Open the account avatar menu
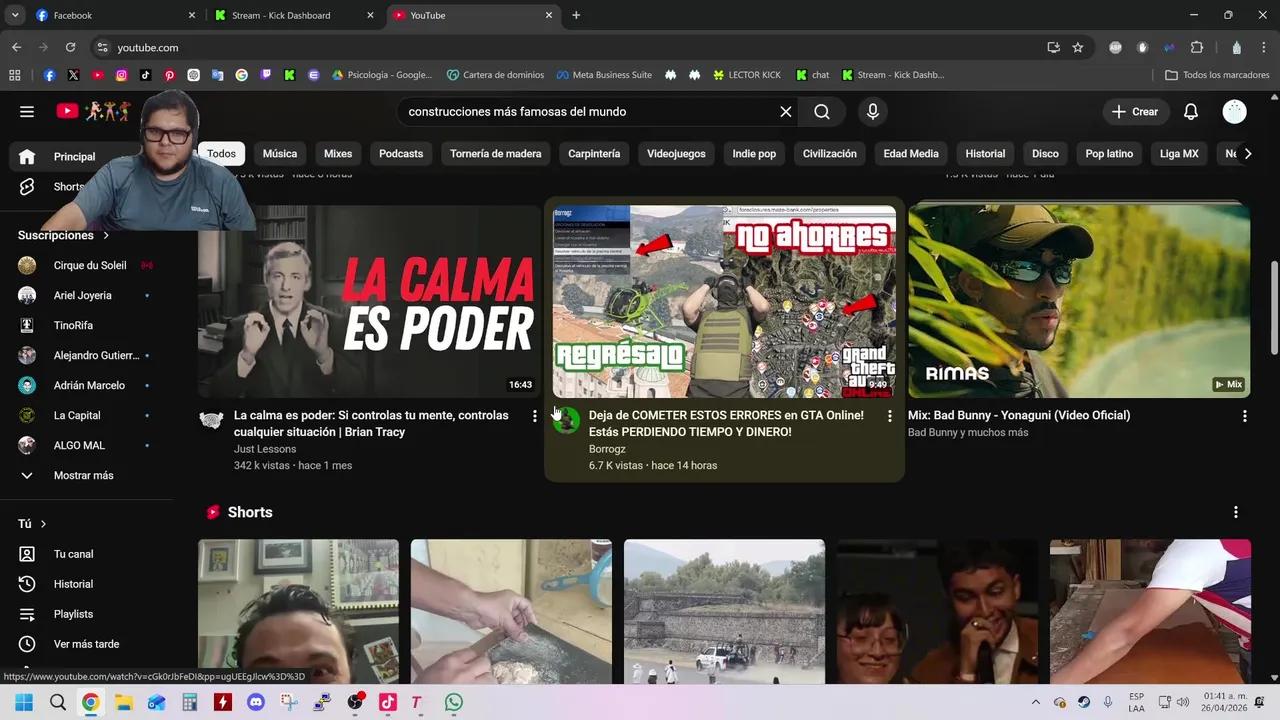Screen dimensions: 1280x720 coord(1235,112)
